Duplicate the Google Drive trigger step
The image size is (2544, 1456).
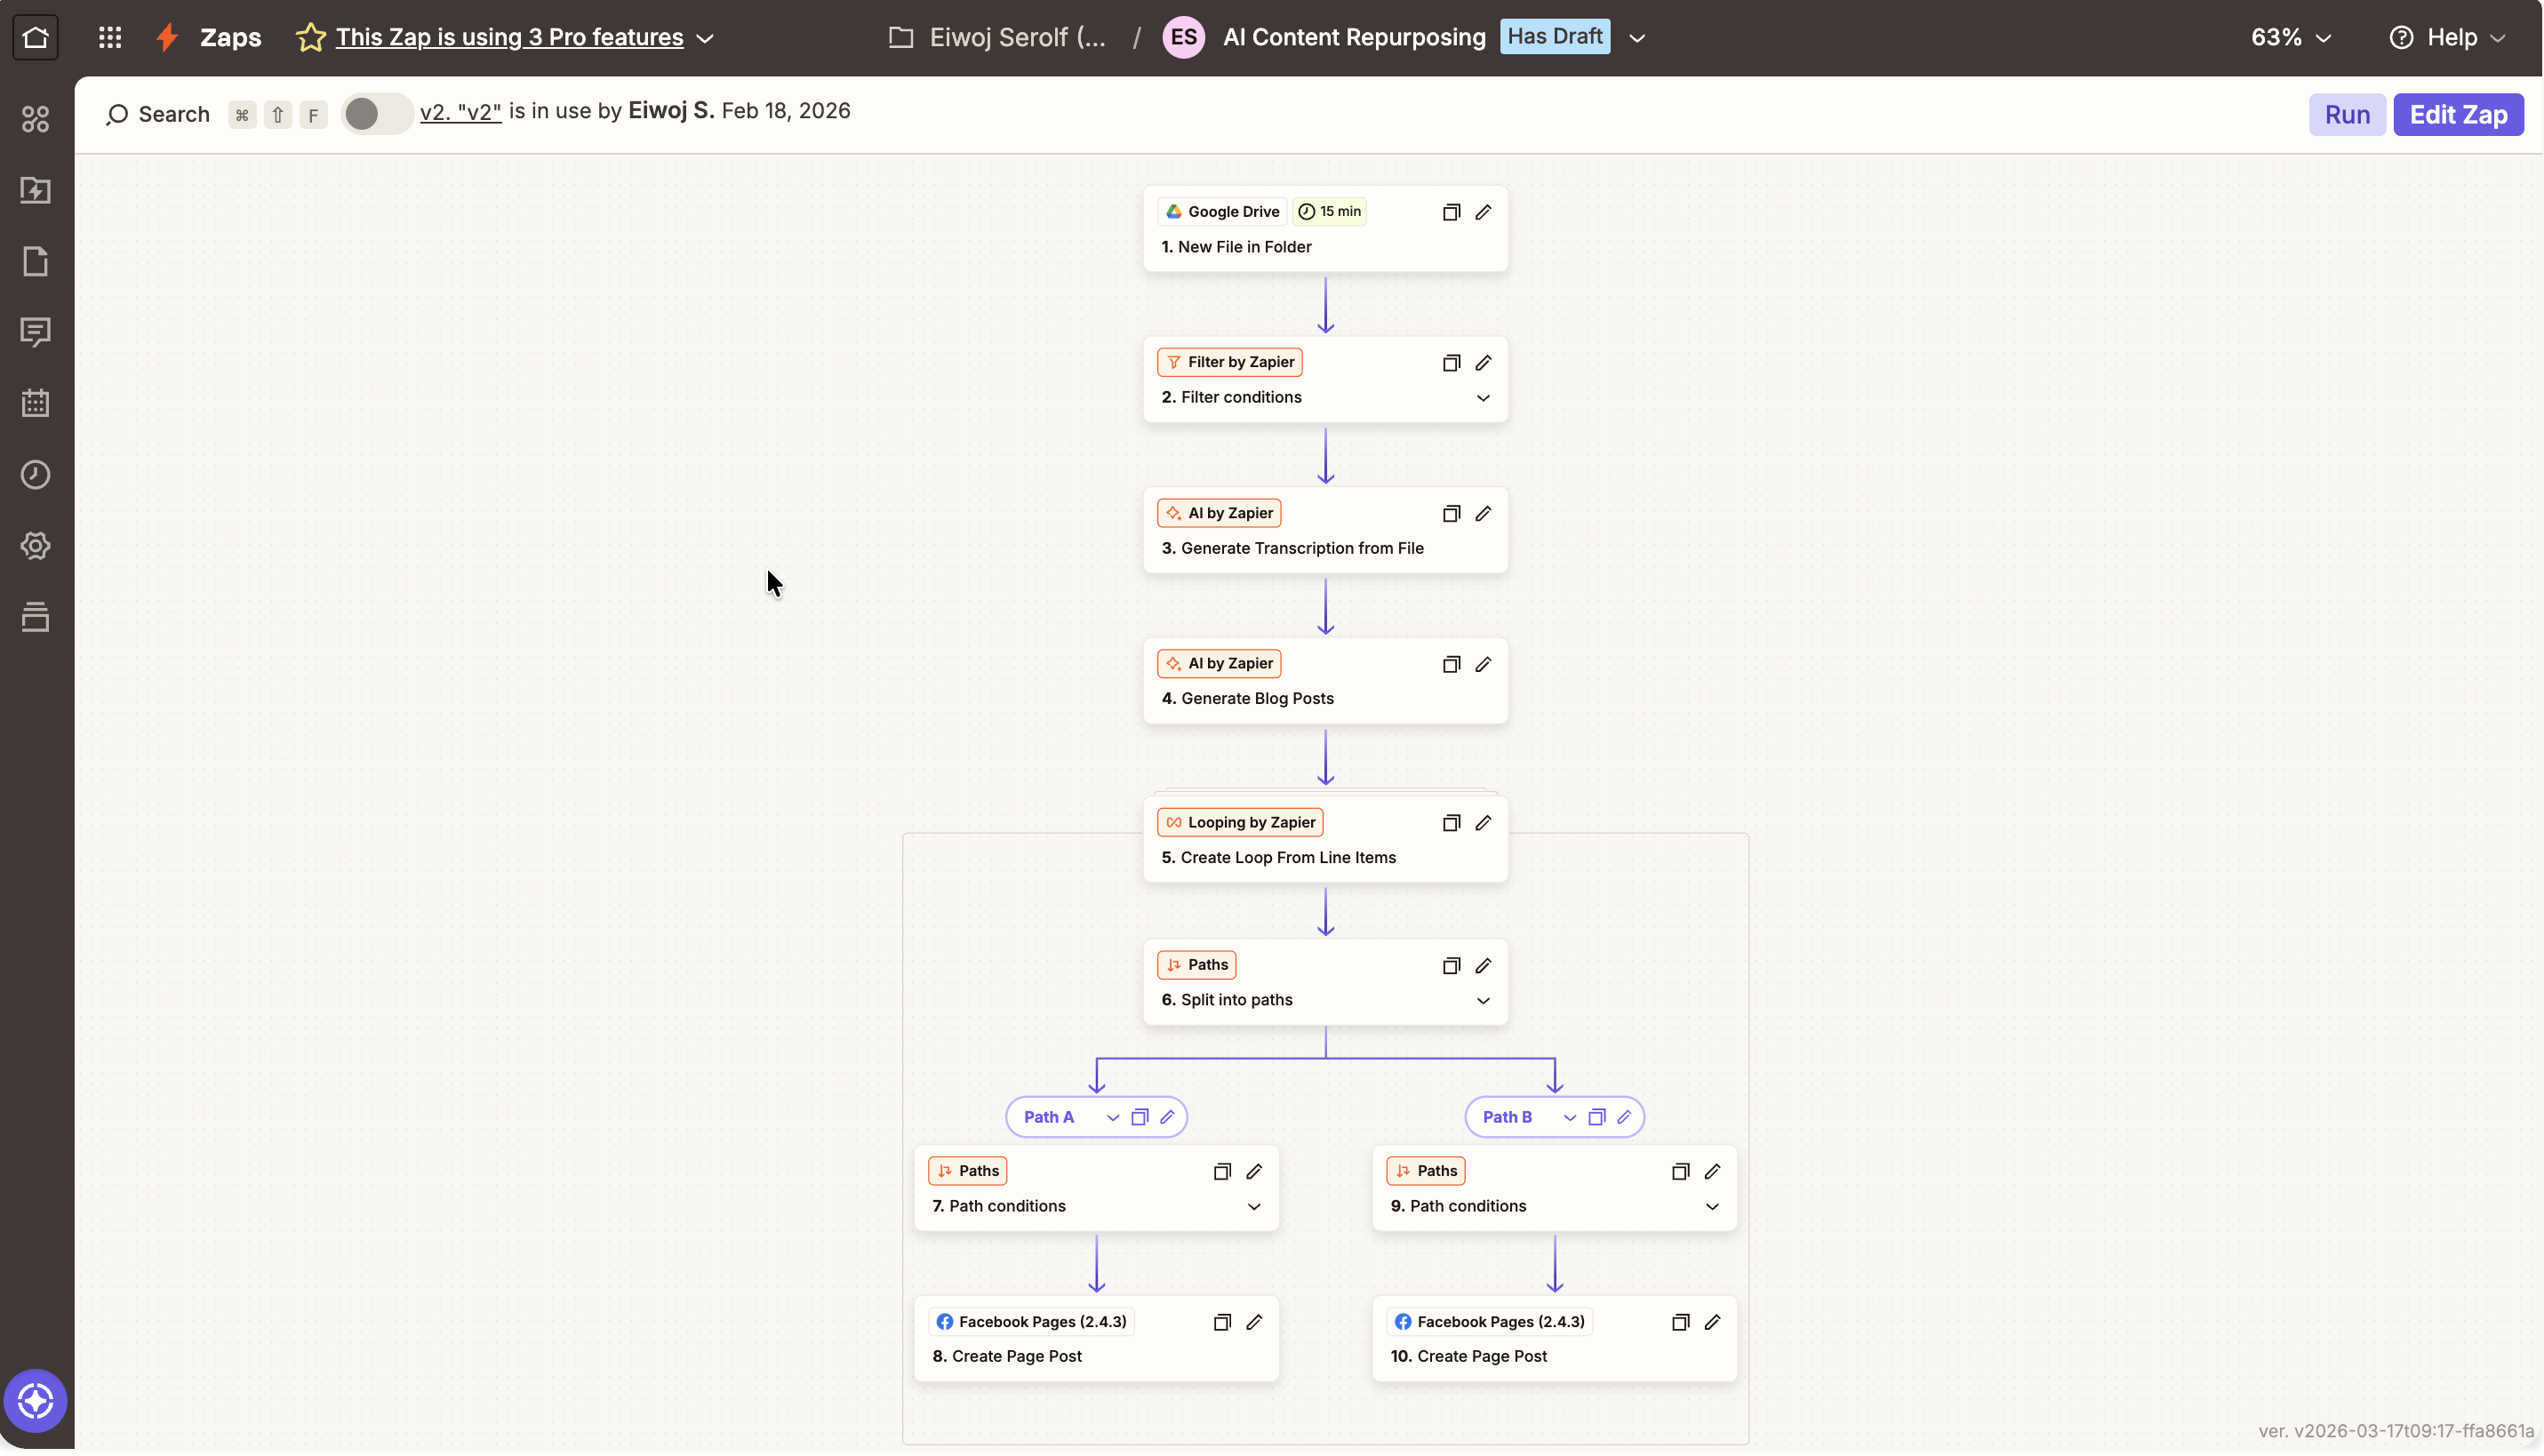pyautogui.click(x=1451, y=213)
